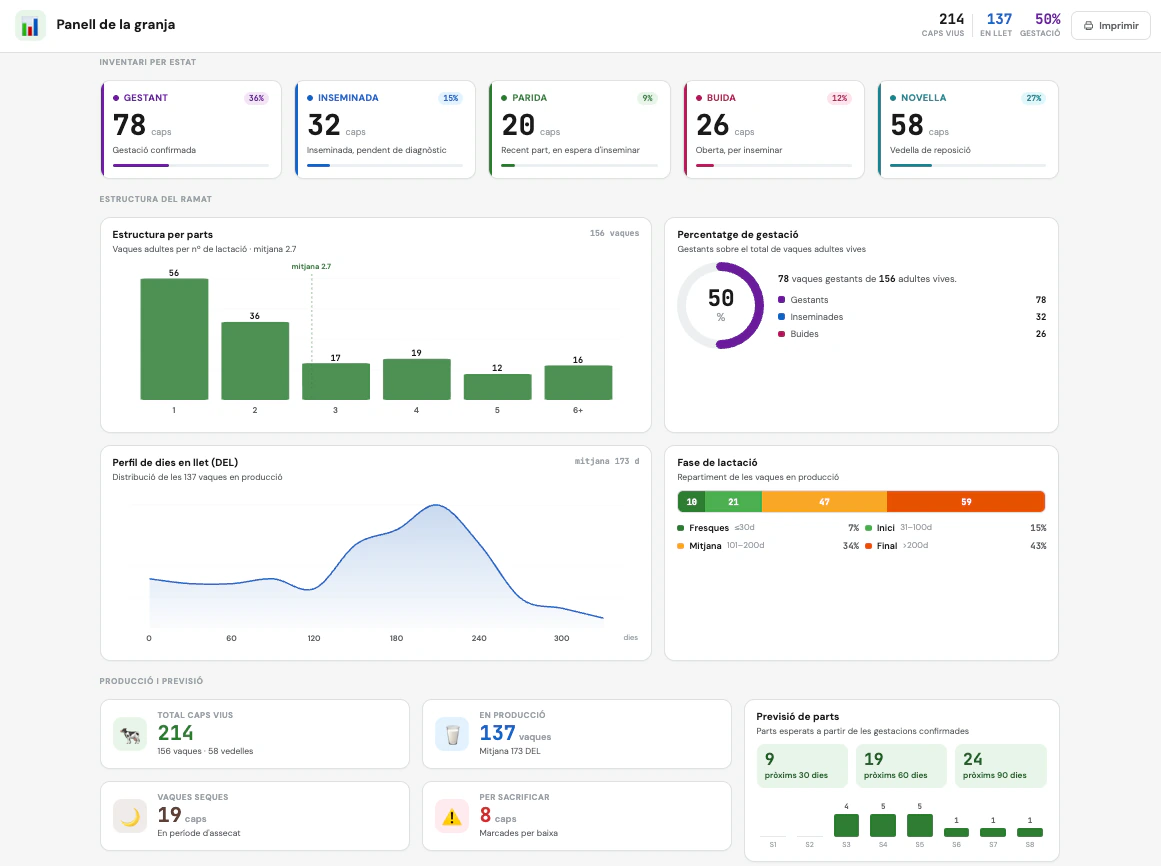Image resolution: width=1161 pixels, height=866 pixels.
Task: Click the lactation 4 bar with 19 cows
Action: [x=416, y=379]
